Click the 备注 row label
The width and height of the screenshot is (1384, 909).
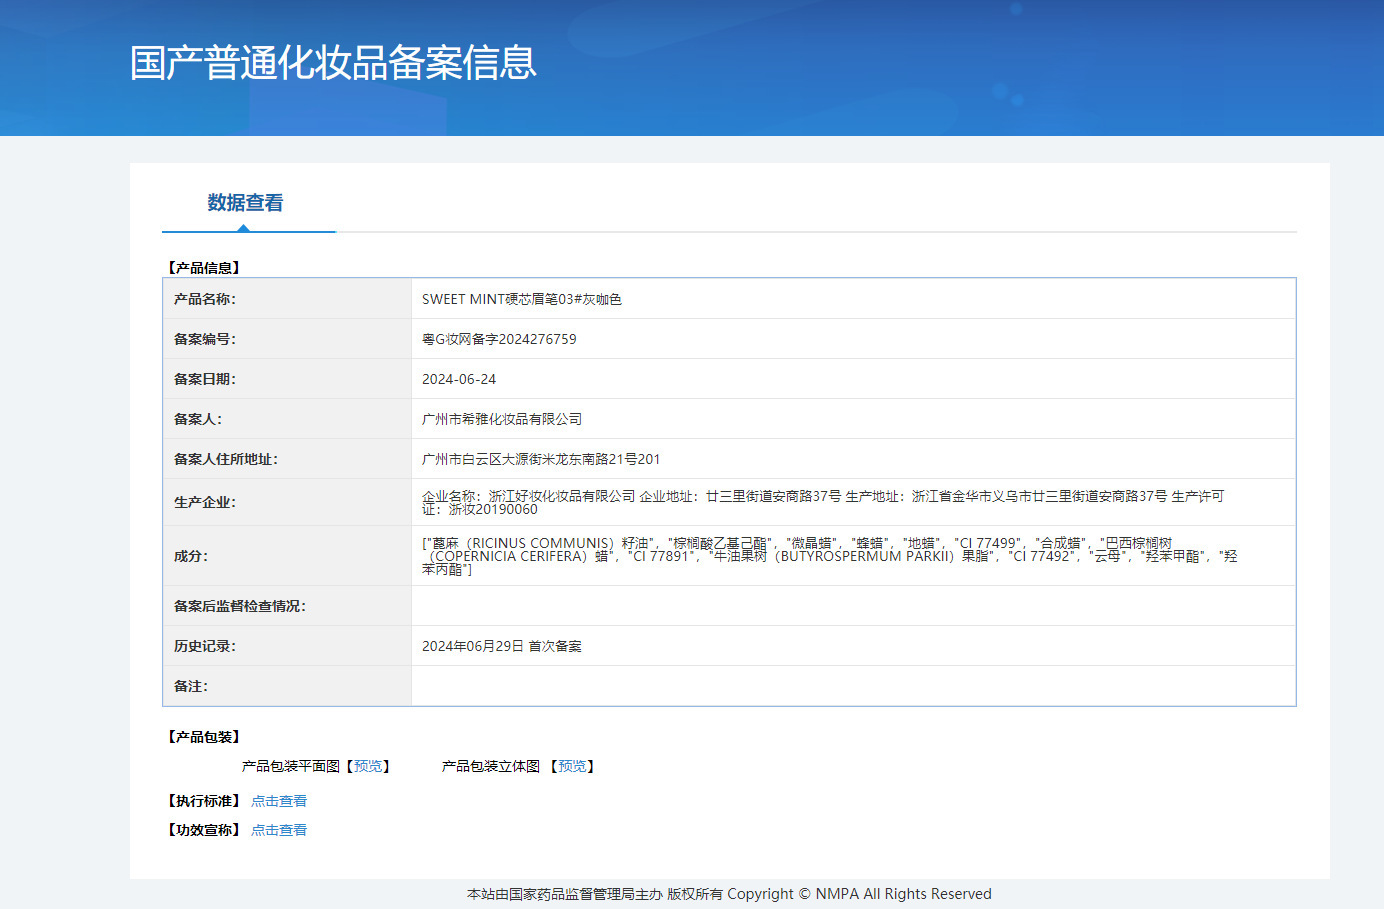coord(191,686)
